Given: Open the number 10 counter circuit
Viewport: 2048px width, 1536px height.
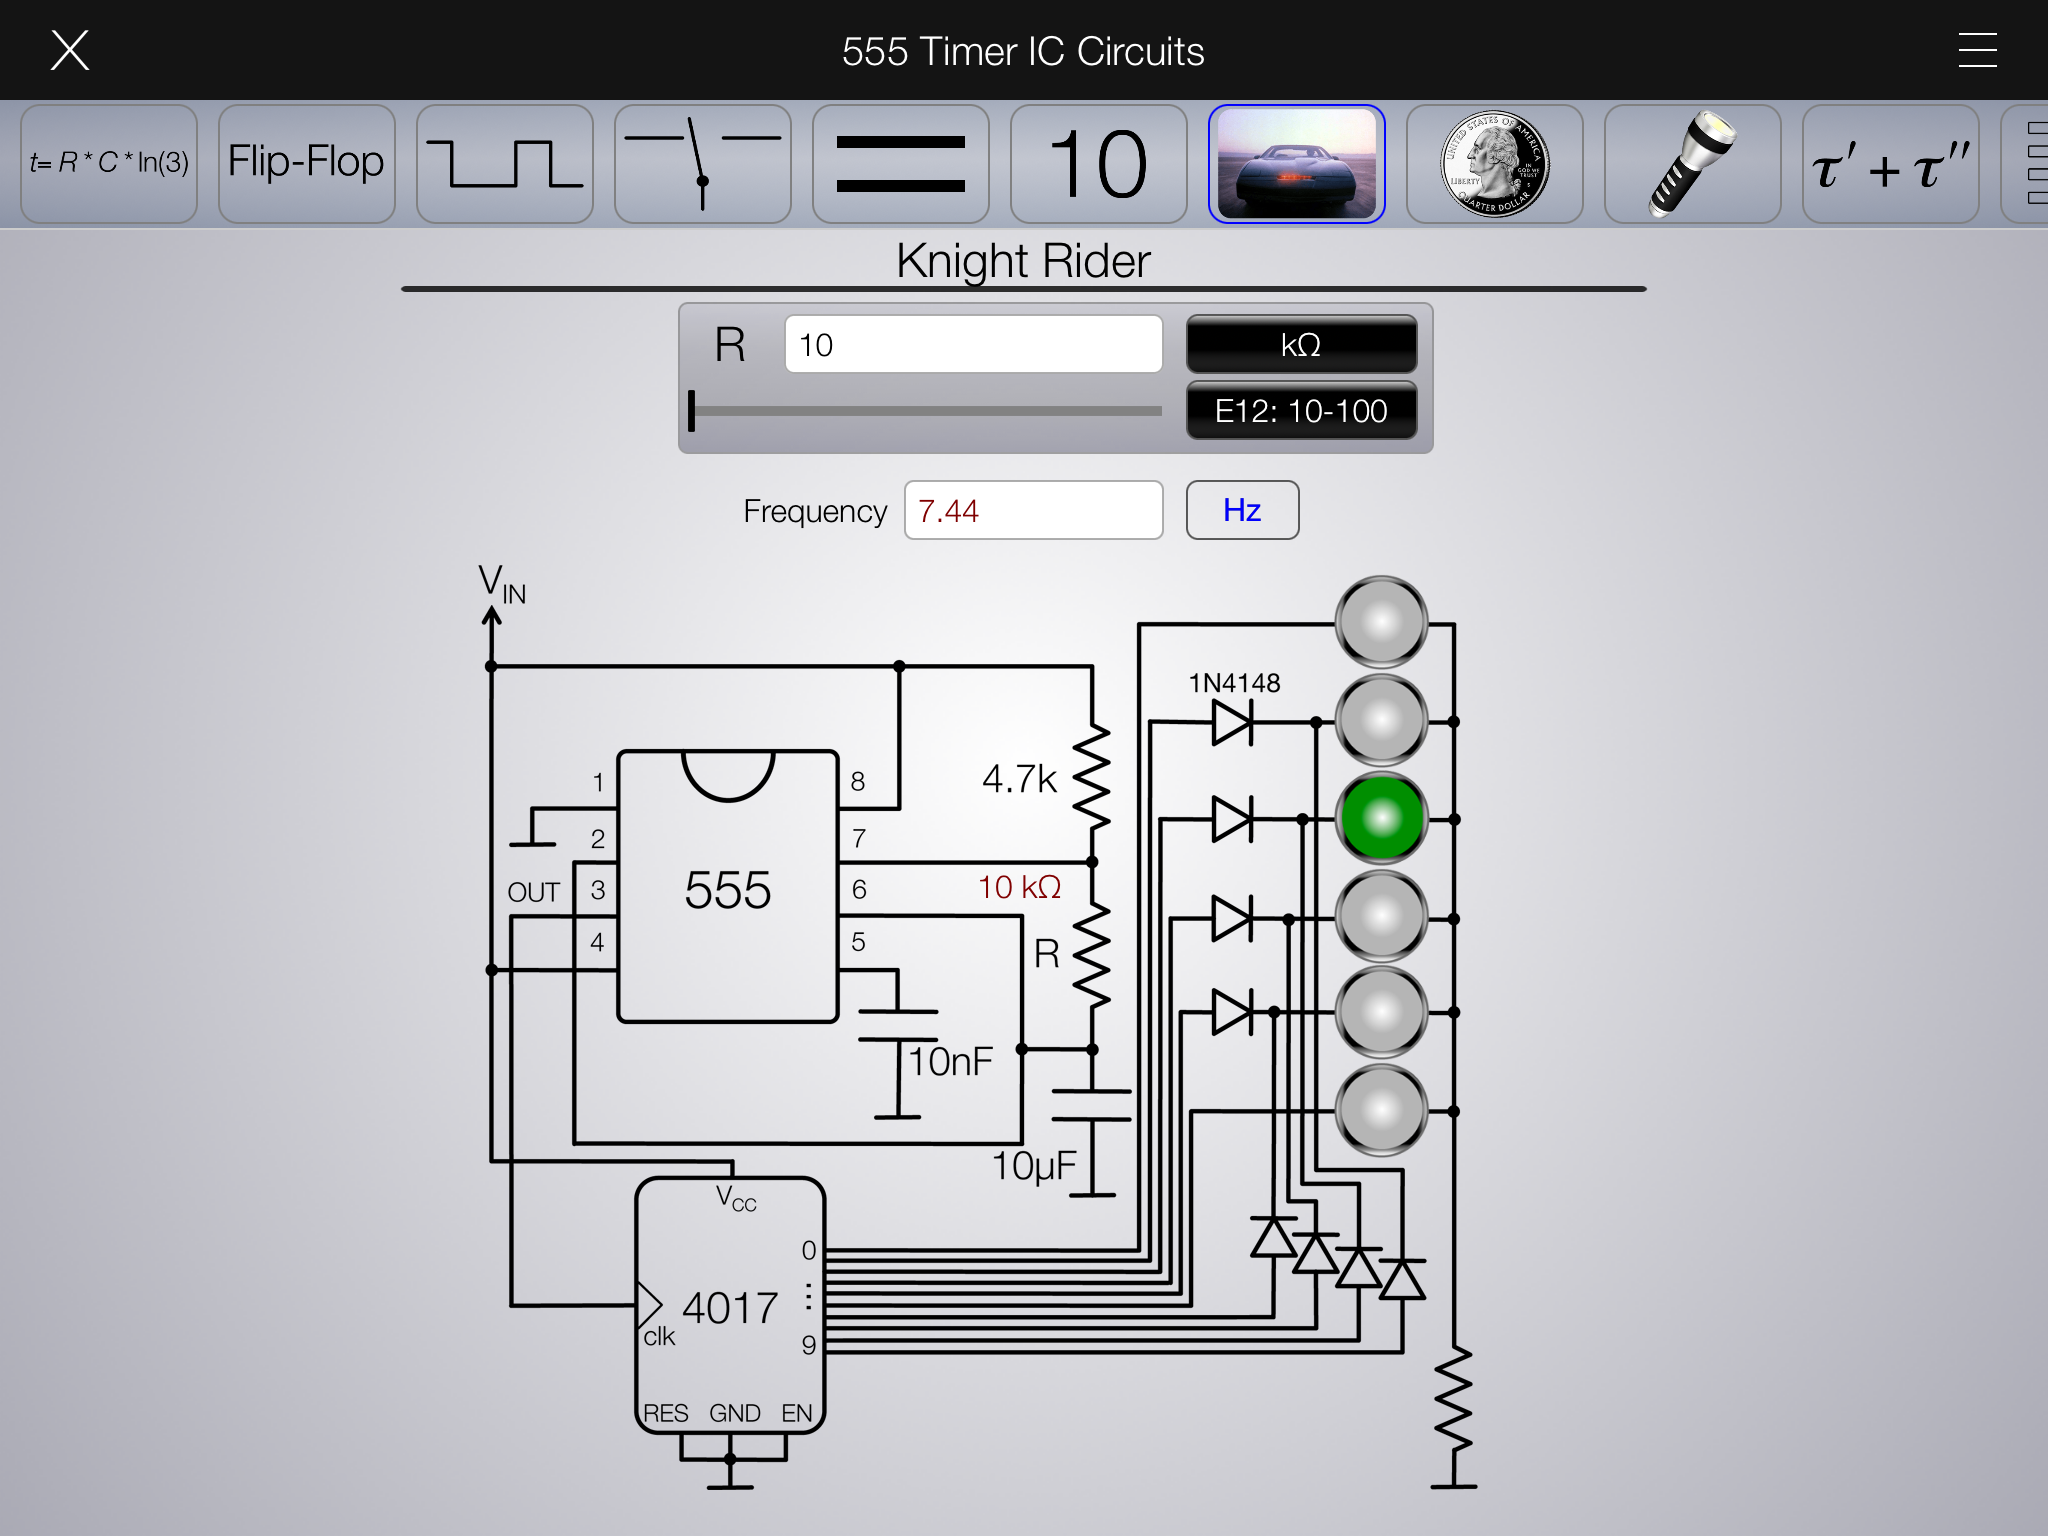Looking at the screenshot, I should [1098, 164].
